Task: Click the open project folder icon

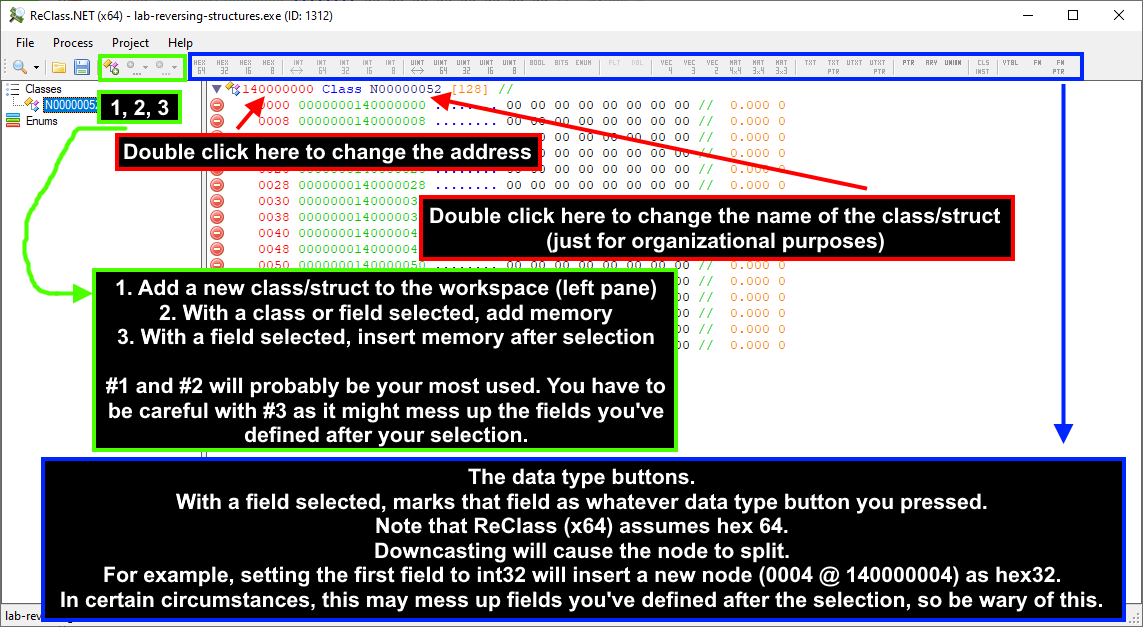Action: pyautogui.click(x=59, y=68)
